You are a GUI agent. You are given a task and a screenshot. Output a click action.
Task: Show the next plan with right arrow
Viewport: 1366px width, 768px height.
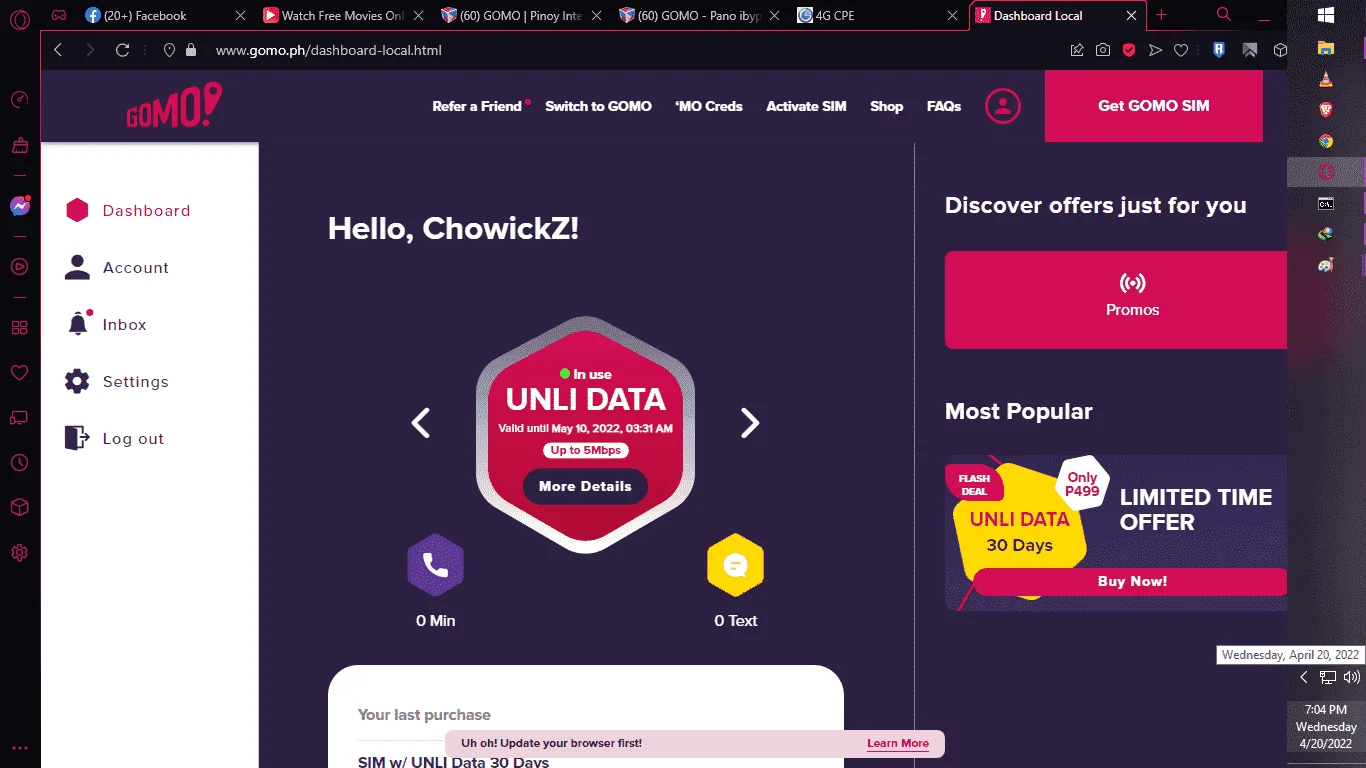coord(749,423)
